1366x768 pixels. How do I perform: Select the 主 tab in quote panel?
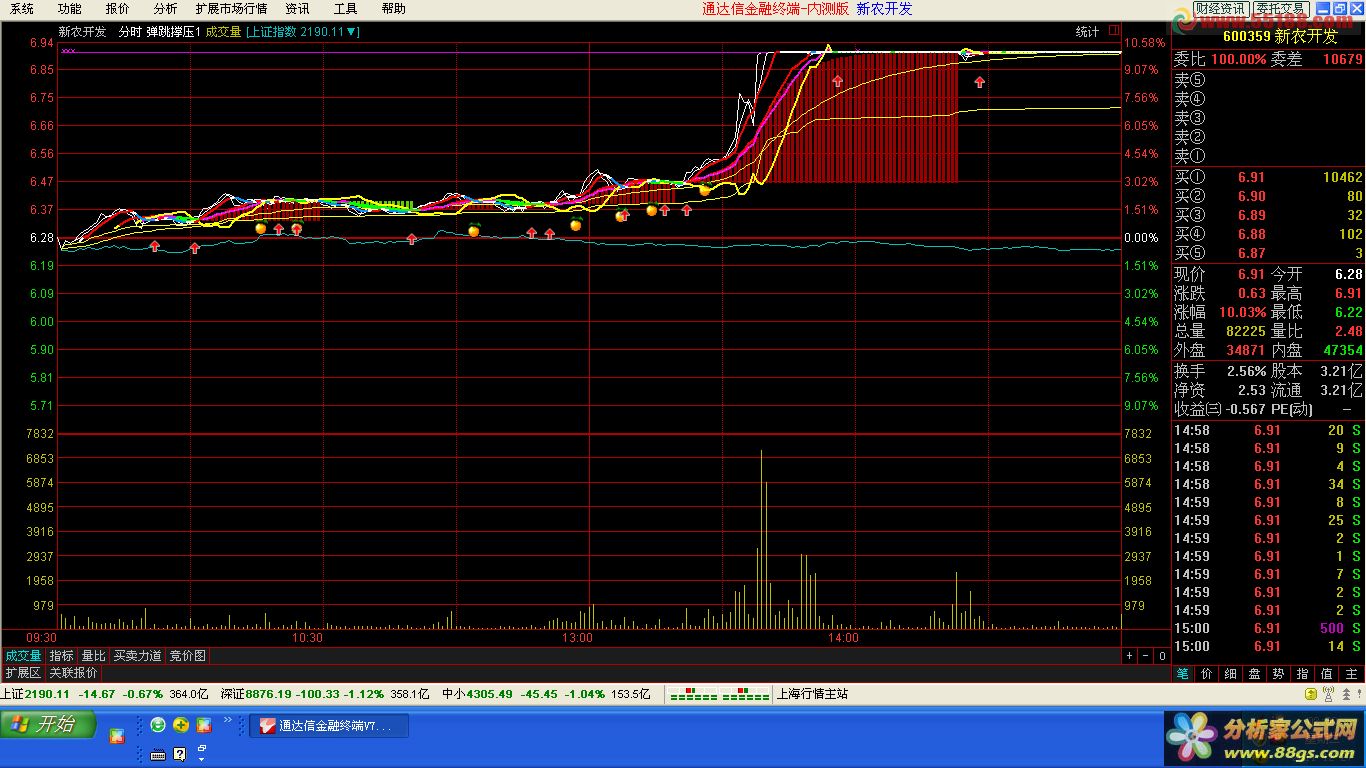click(x=1351, y=674)
